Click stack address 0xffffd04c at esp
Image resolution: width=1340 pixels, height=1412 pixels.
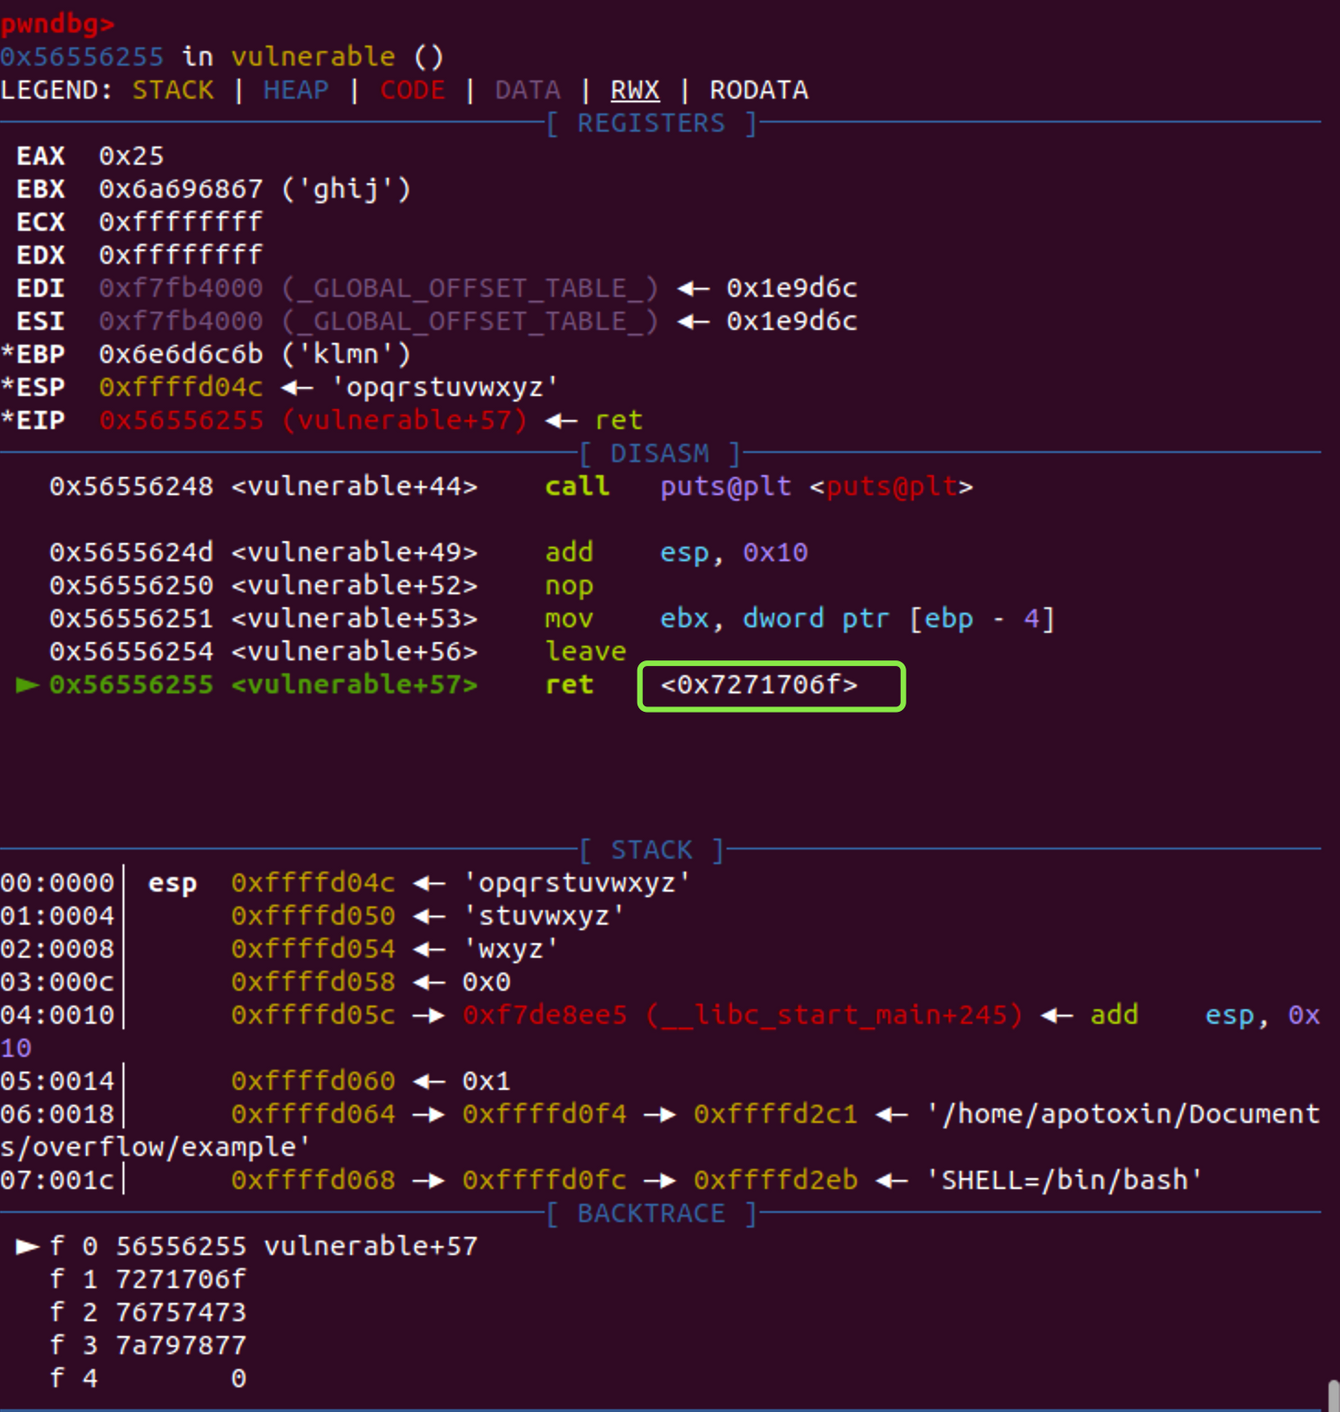[313, 883]
